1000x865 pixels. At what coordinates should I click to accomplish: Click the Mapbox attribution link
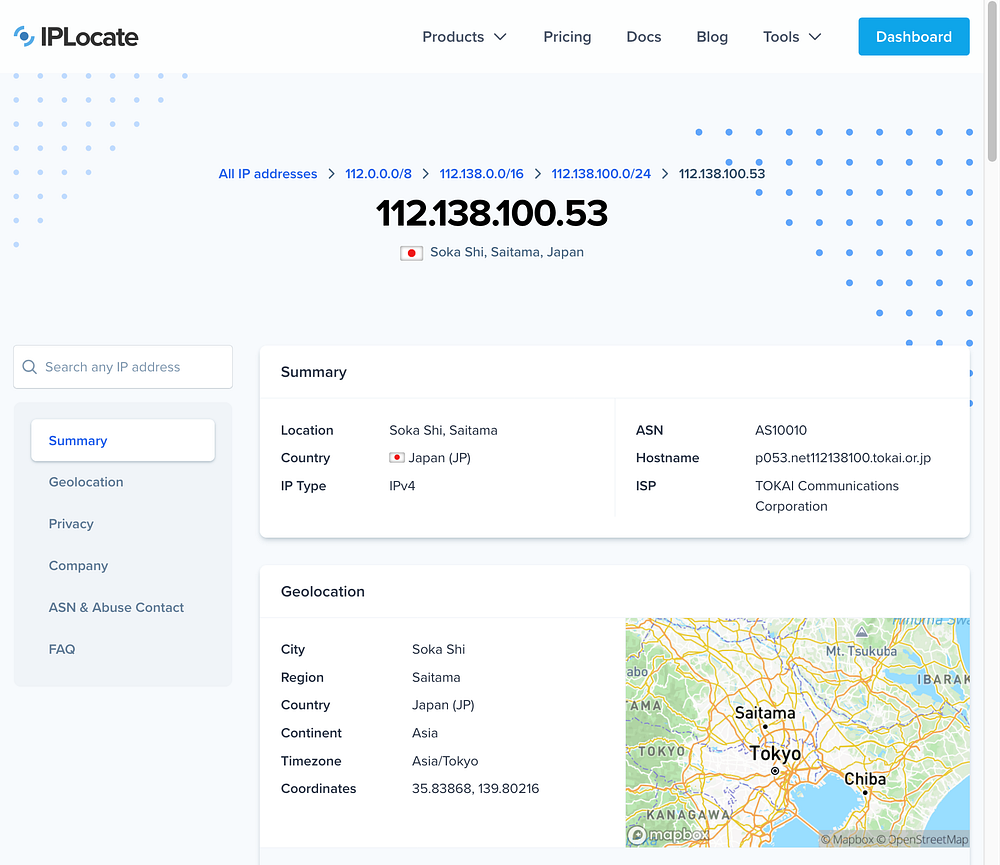tap(847, 839)
